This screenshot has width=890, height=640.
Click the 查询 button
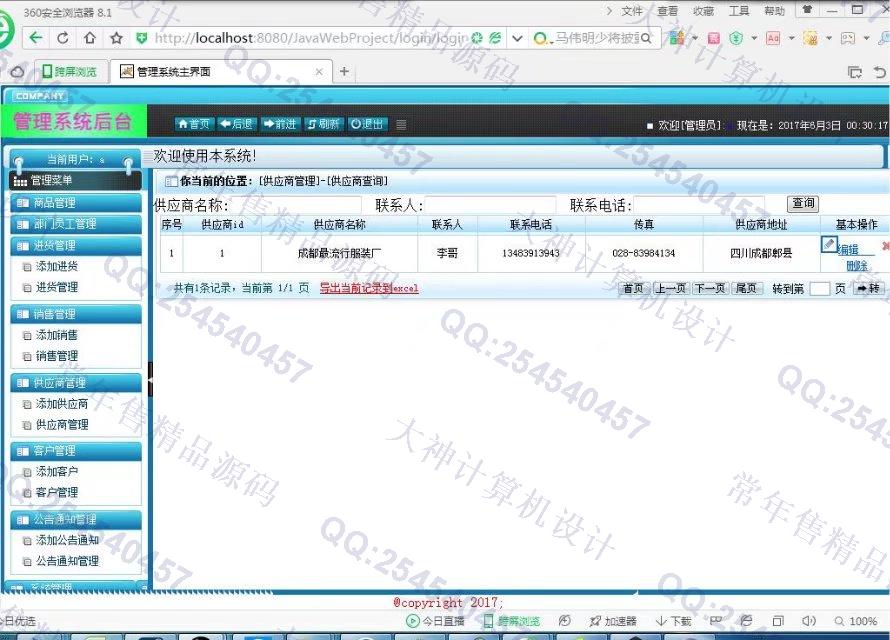(803, 204)
